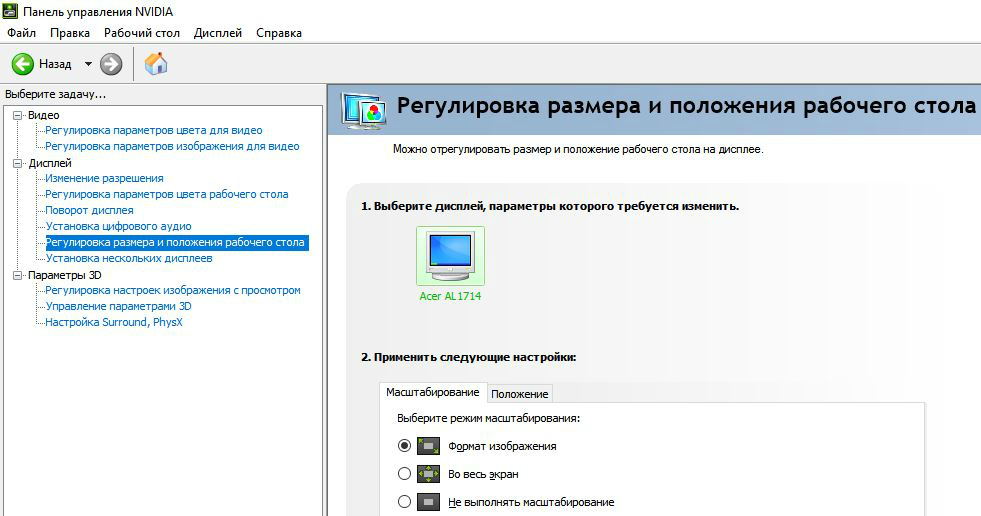Image resolution: width=981 pixels, height=516 pixels.
Task: Open the "Файл" menu
Action: [21, 33]
